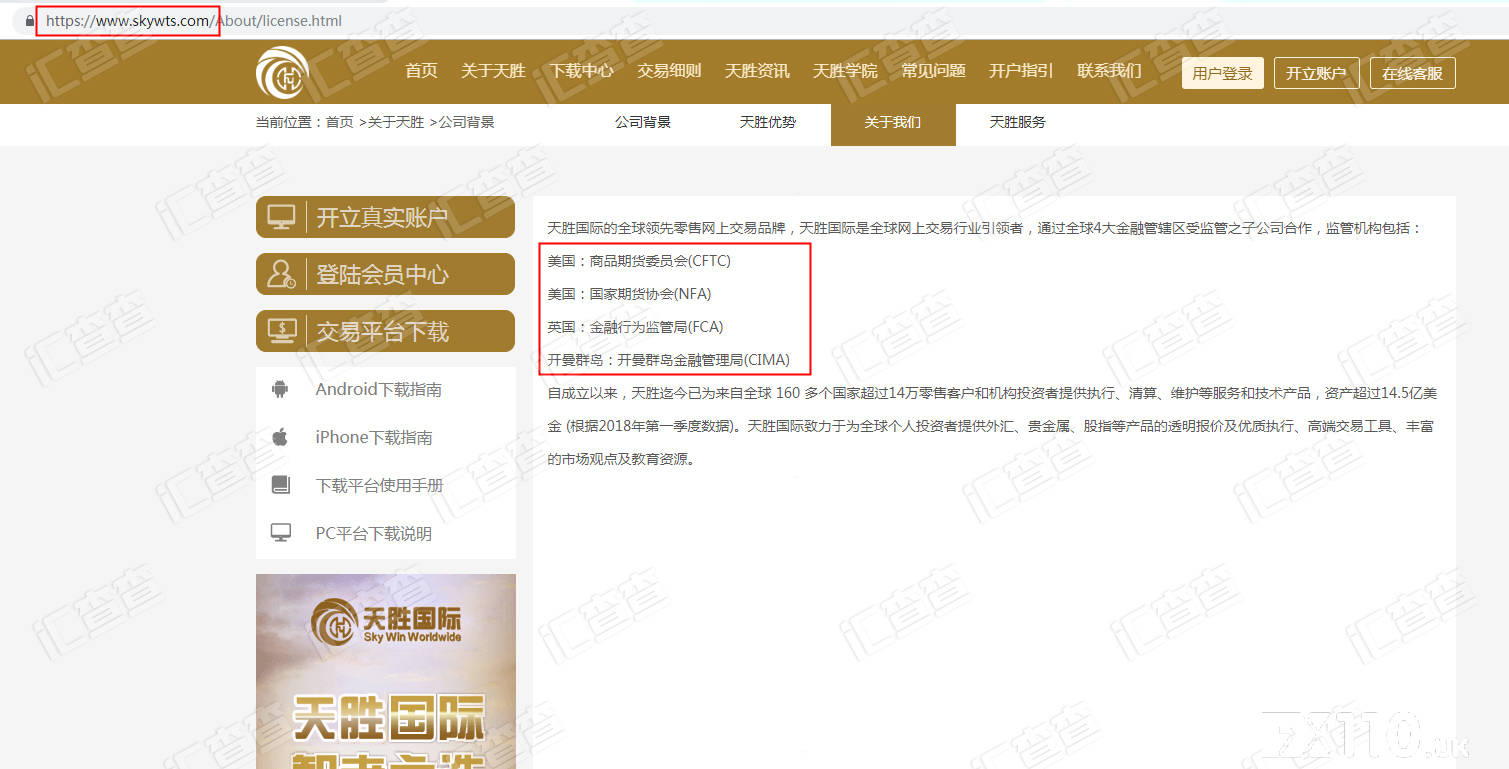Click the user icon on 登陆会员中心 button
This screenshot has width=1509, height=769.
click(x=282, y=274)
